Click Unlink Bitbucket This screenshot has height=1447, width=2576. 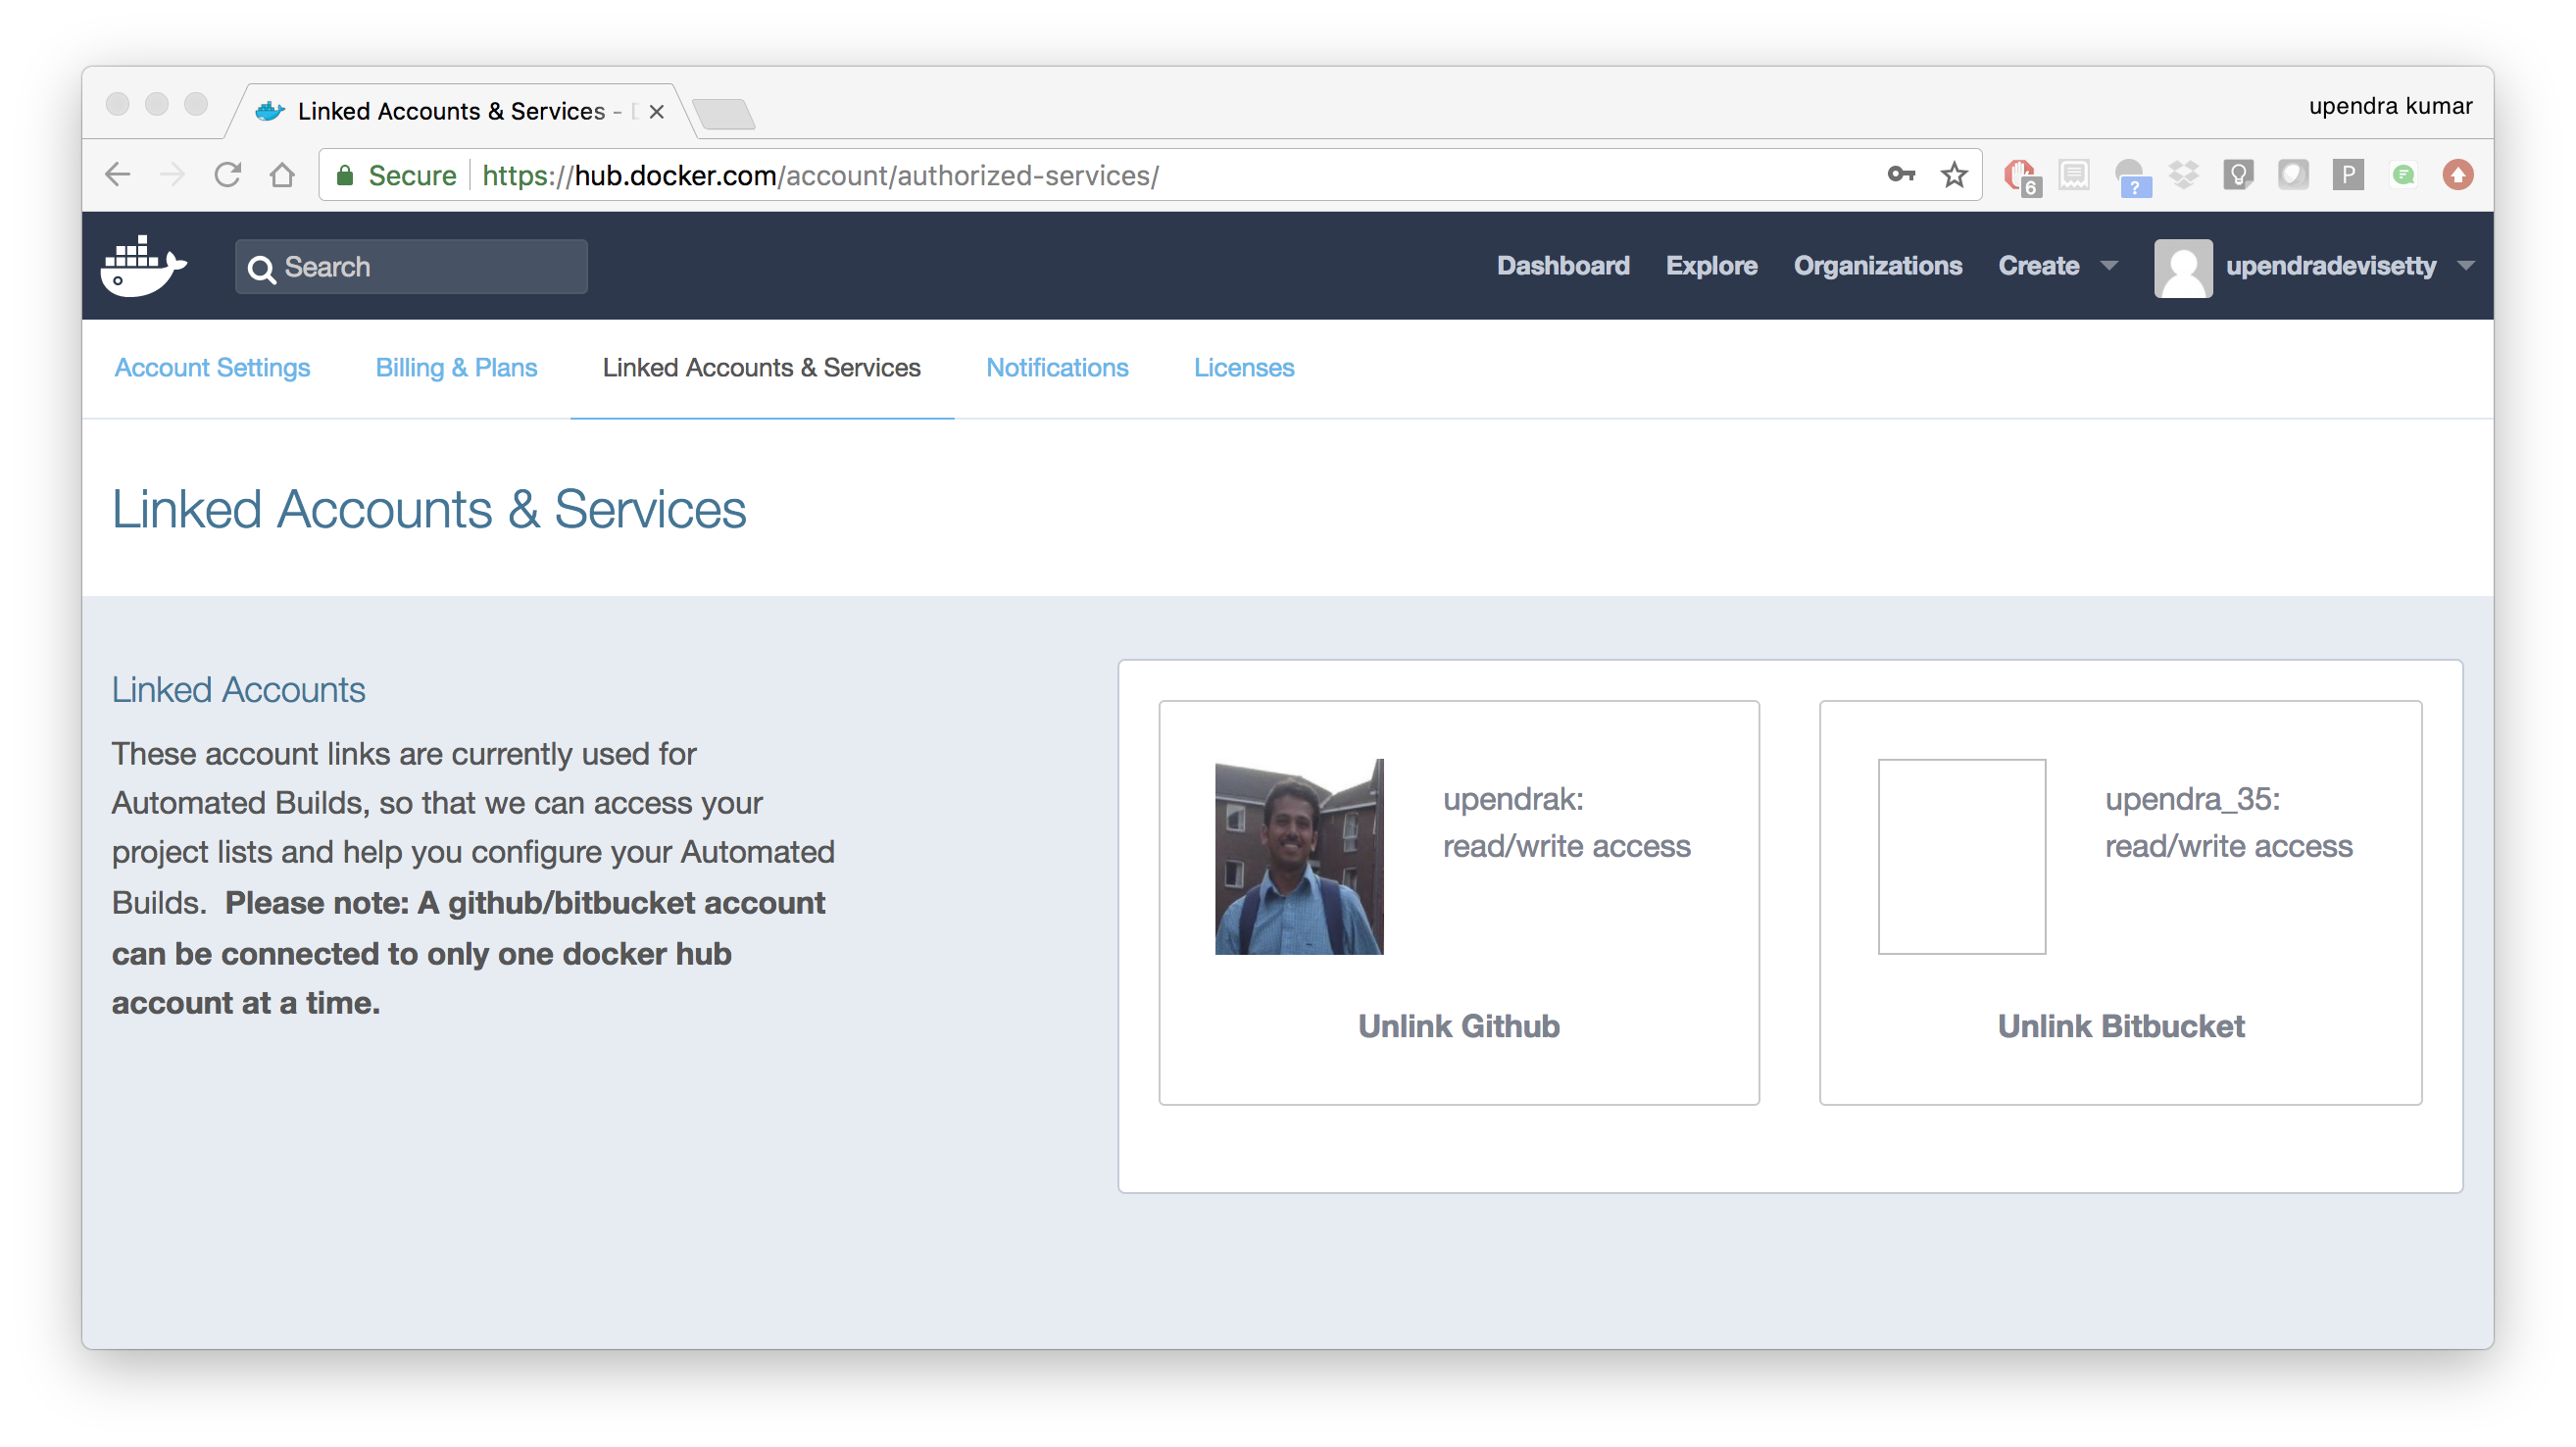click(2120, 1027)
